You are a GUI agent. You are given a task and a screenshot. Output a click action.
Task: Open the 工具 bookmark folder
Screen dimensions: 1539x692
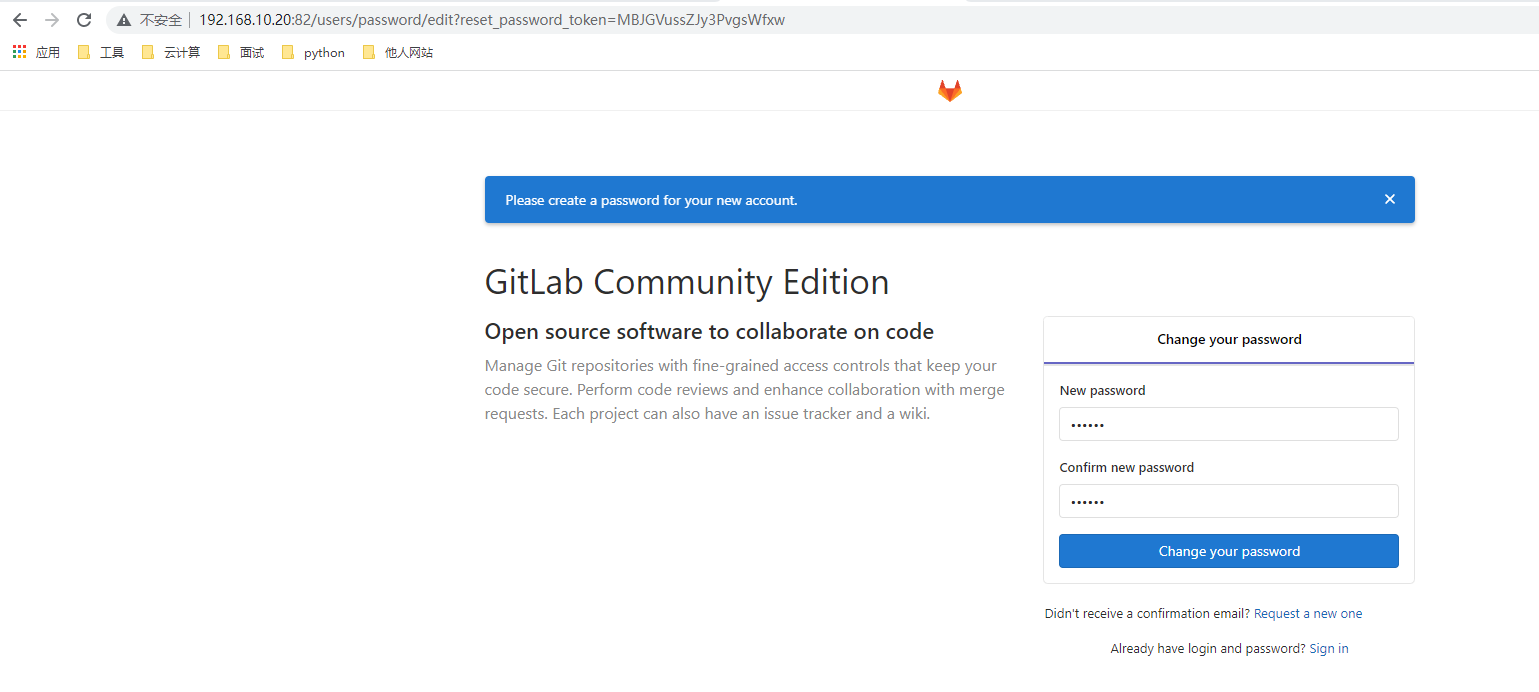pyautogui.click(x=101, y=52)
